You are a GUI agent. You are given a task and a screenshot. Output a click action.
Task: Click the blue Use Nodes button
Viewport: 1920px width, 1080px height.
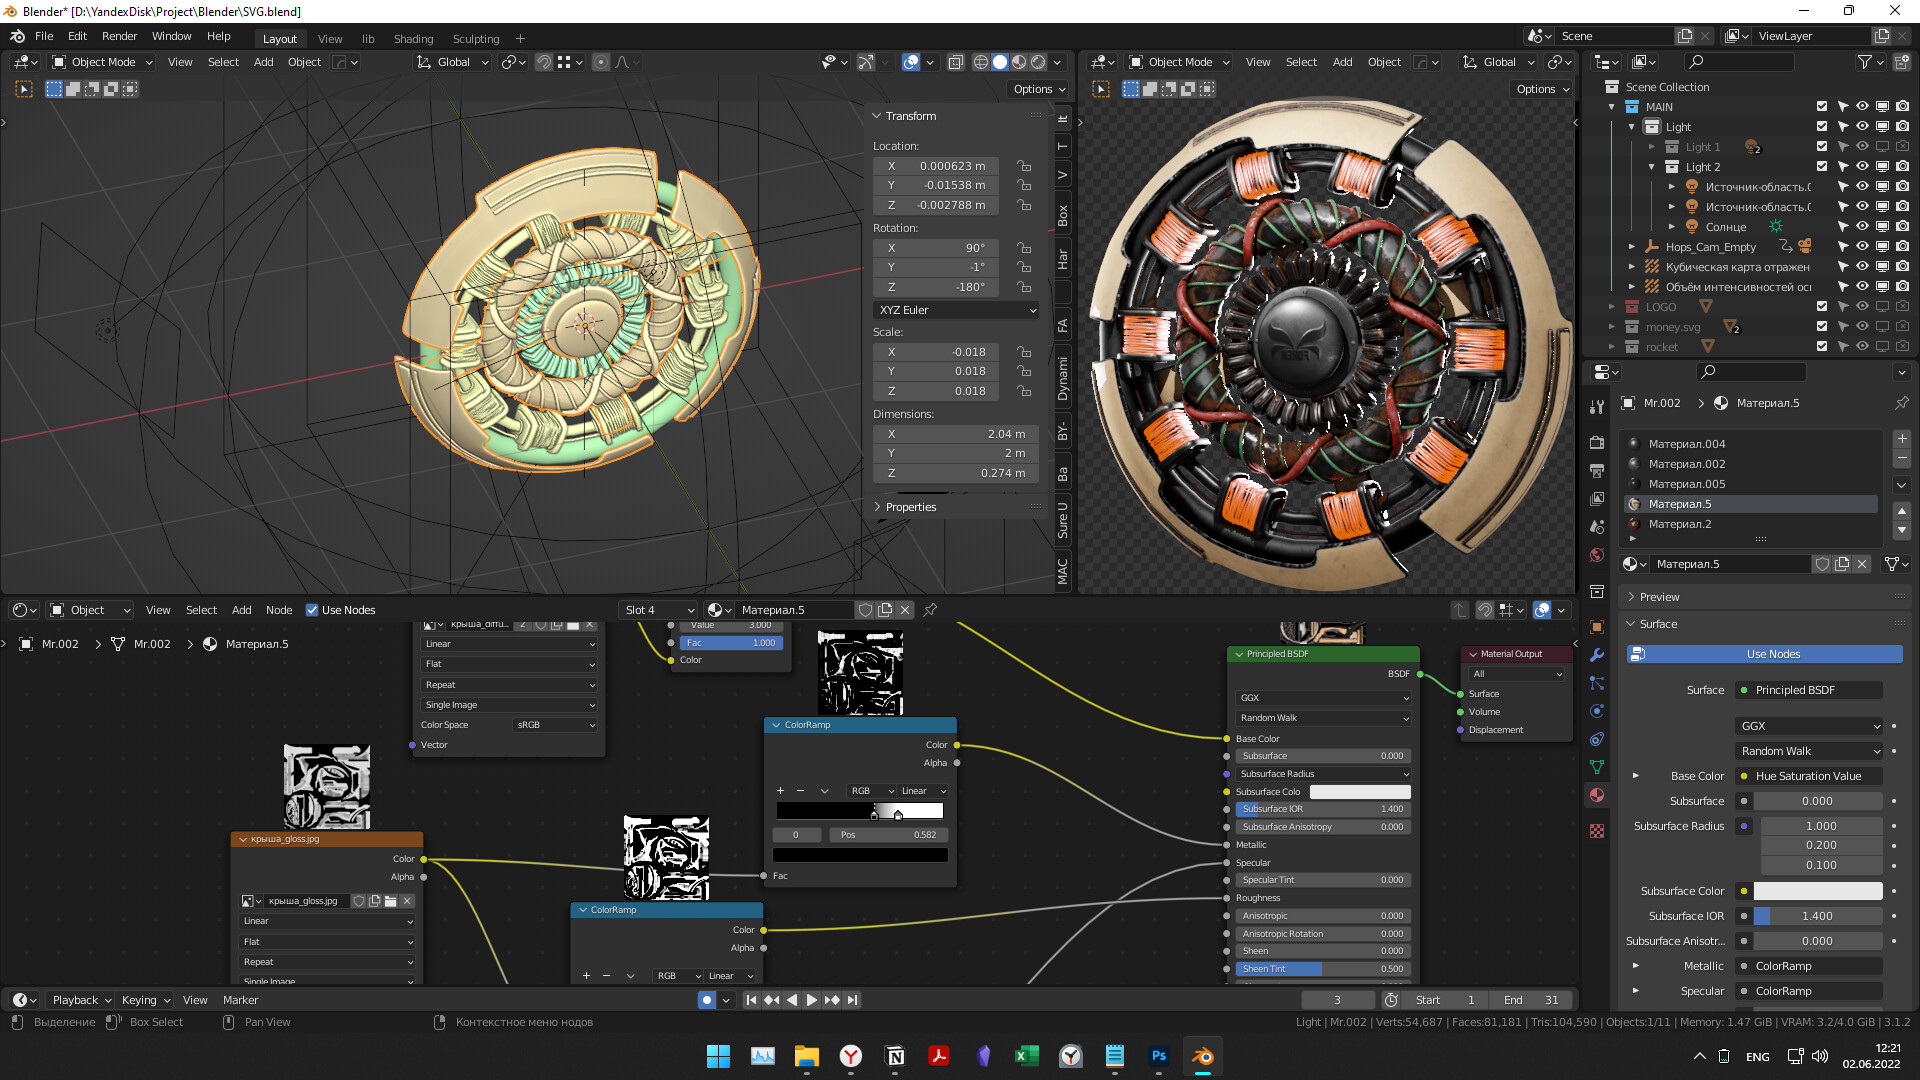[x=1773, y=654]
